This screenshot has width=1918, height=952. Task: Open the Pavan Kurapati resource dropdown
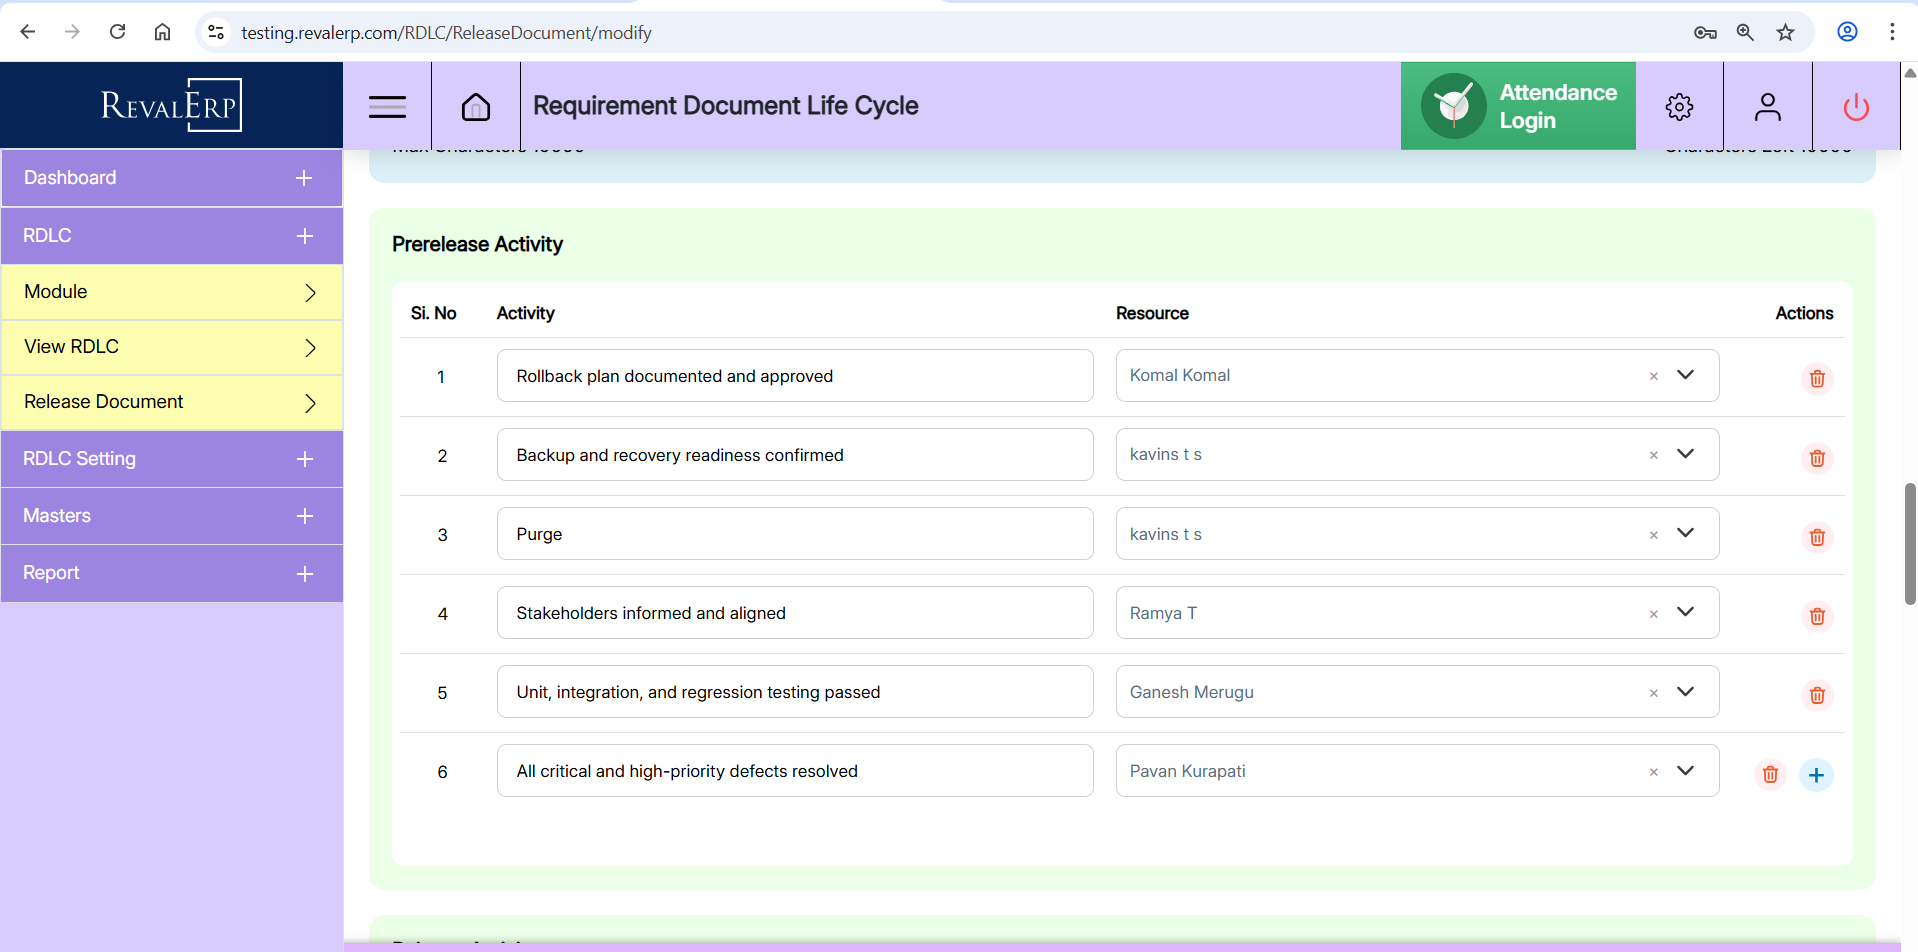point(1685,771)
